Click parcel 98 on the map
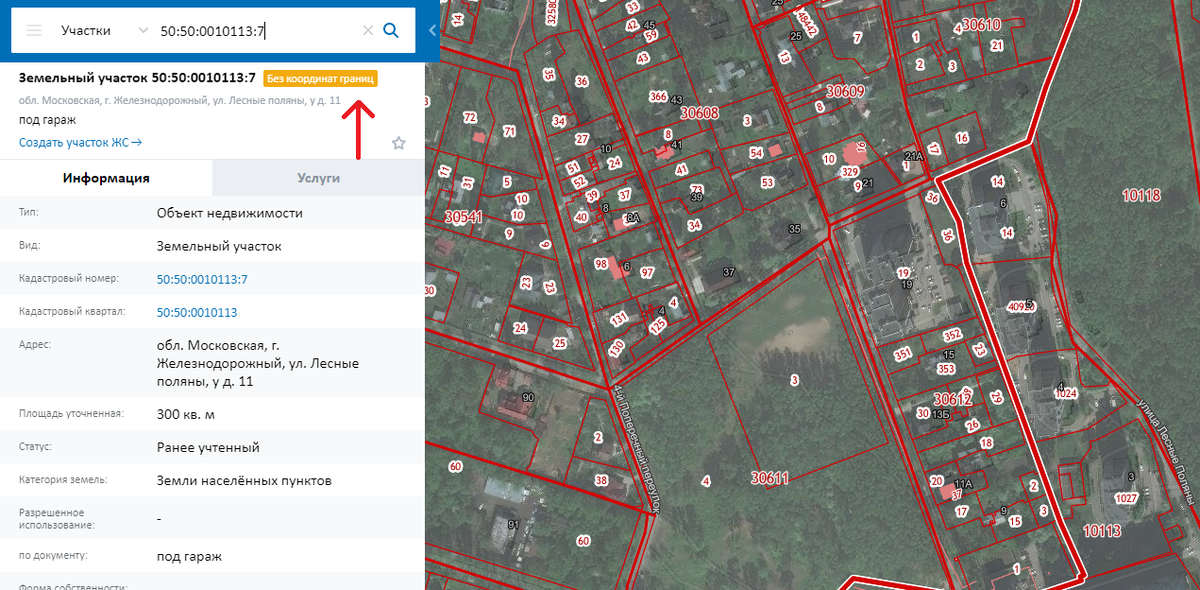Viewport: 1200px width, 590px height. (x=601, y=264)
